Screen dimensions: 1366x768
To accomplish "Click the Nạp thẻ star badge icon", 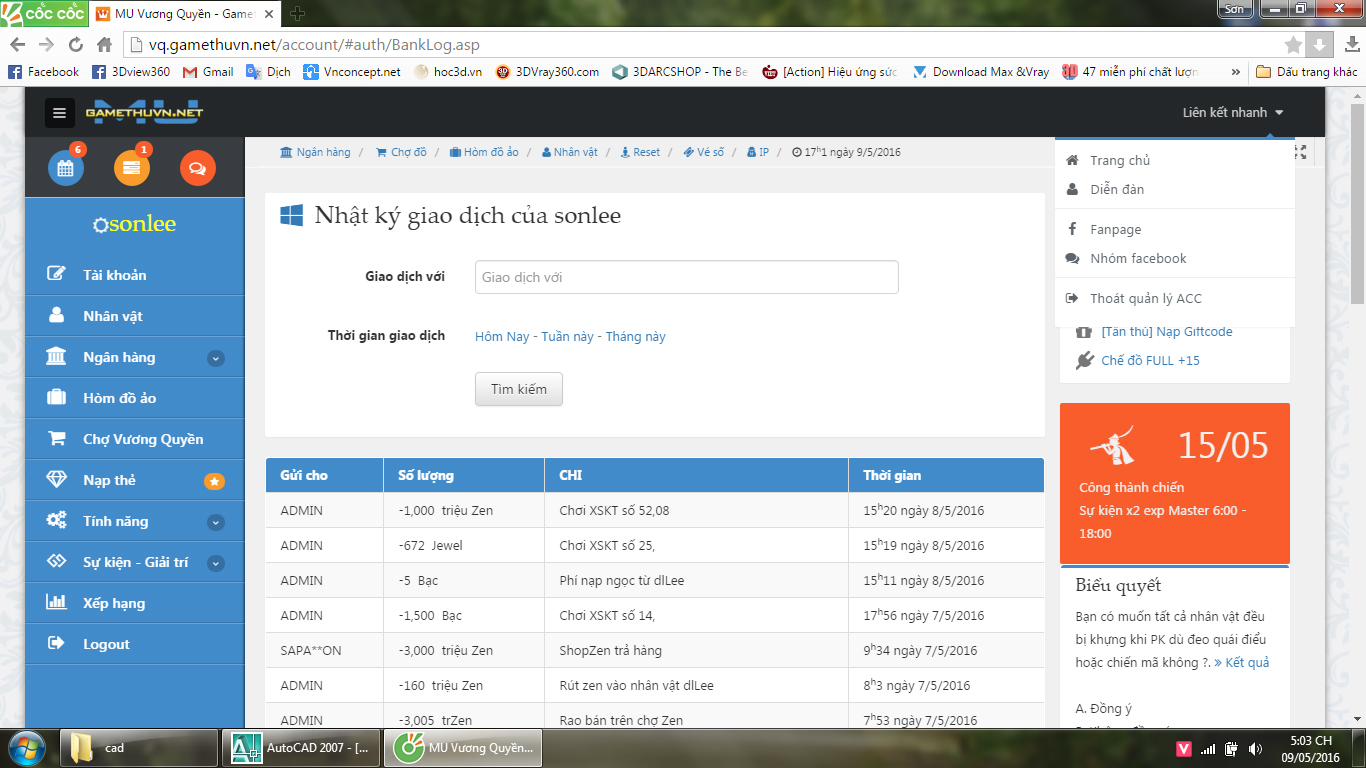I will (x=214, y=481).
